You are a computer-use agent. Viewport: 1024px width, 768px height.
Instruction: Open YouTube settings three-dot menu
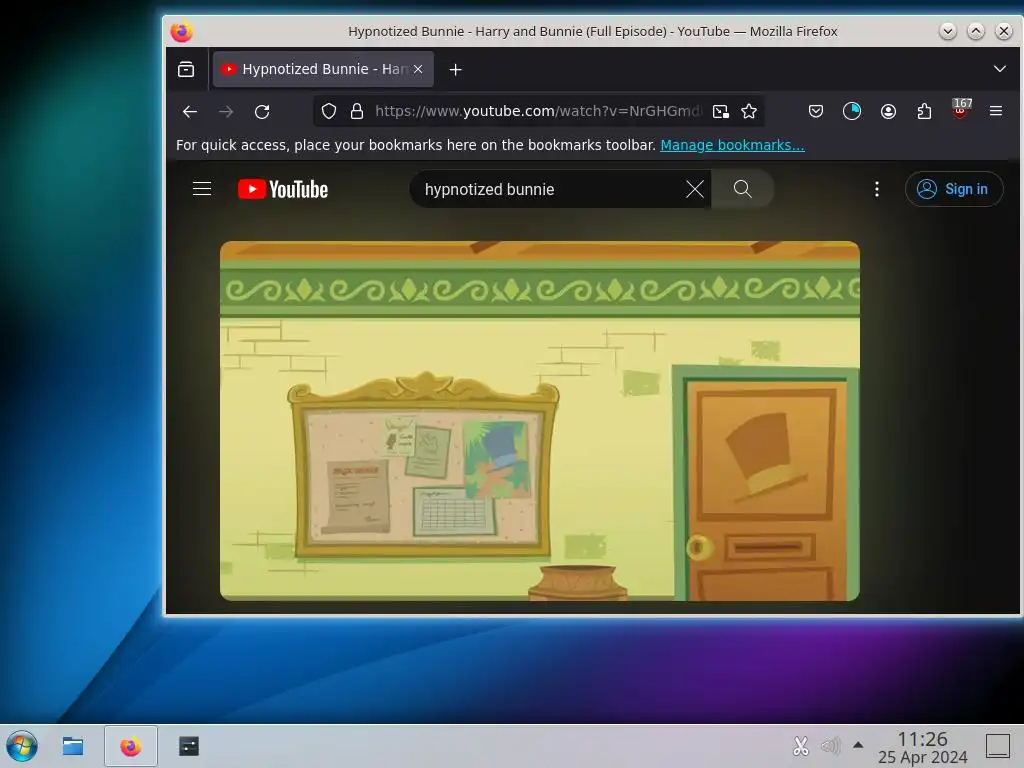876,189
